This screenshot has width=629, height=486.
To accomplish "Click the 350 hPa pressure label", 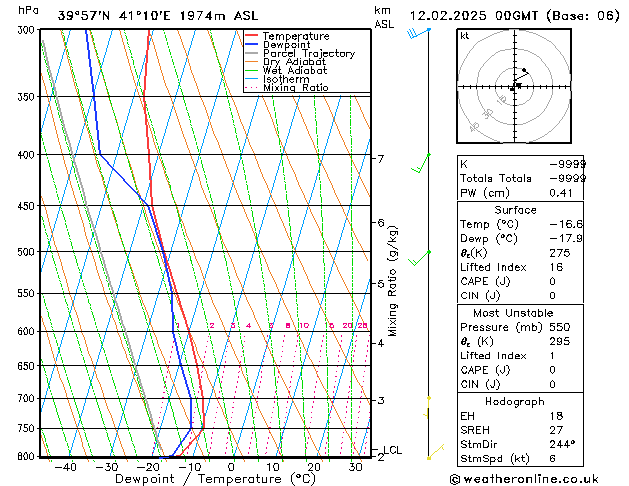I will [x=28, y=97].
